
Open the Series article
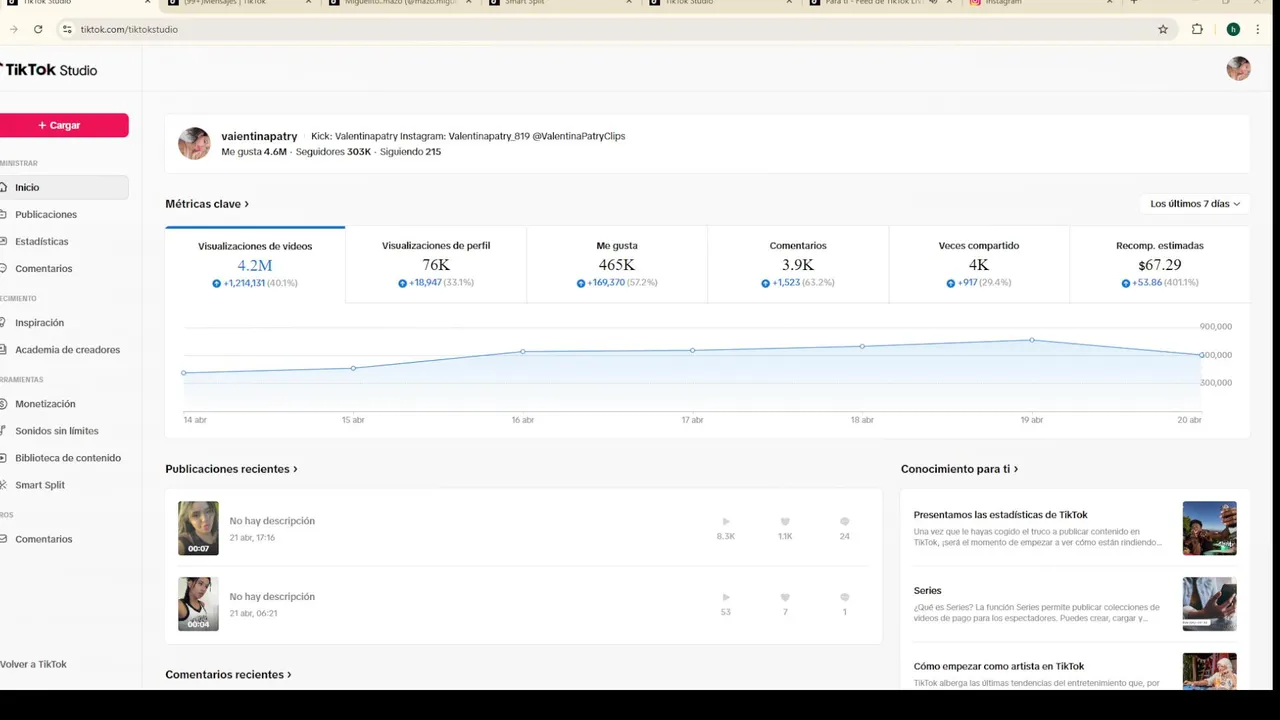(927, 590)
